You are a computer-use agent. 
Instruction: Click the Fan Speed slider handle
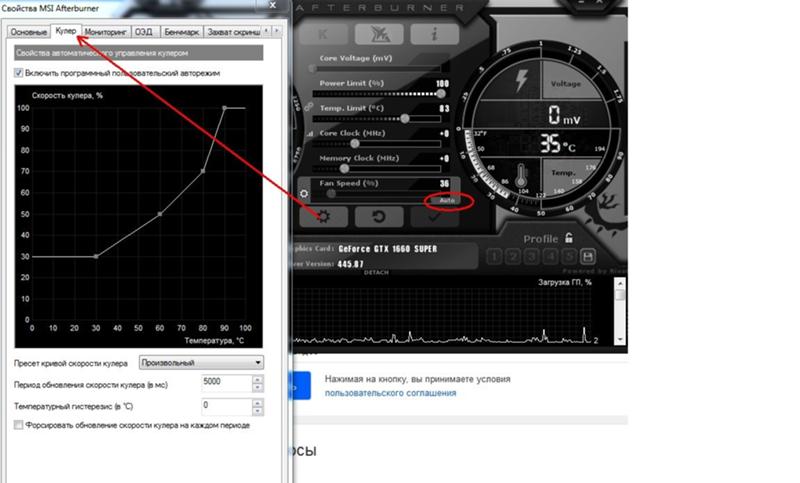(331, 193)
